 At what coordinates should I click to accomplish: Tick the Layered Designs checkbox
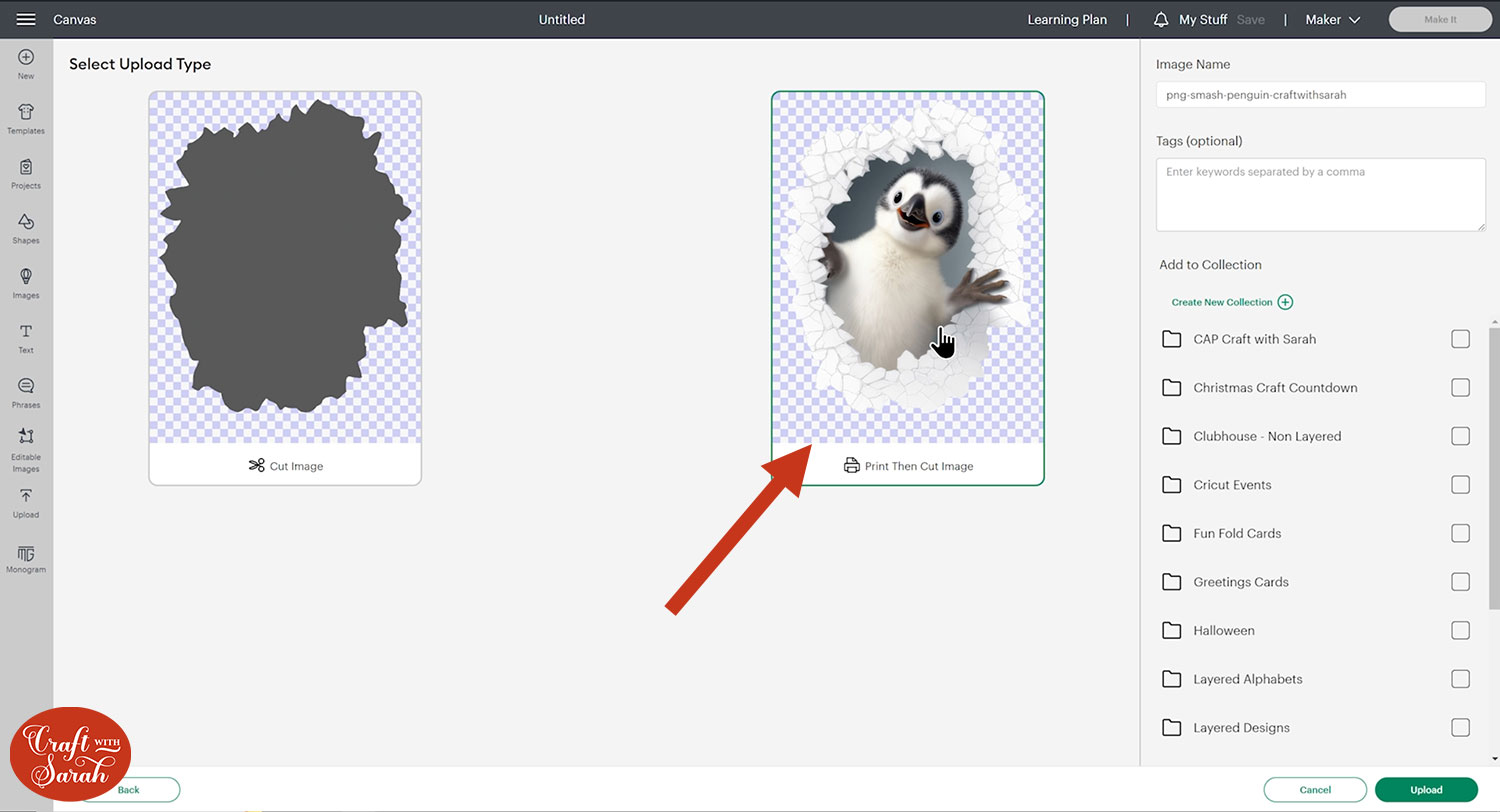click(1460, 727)
